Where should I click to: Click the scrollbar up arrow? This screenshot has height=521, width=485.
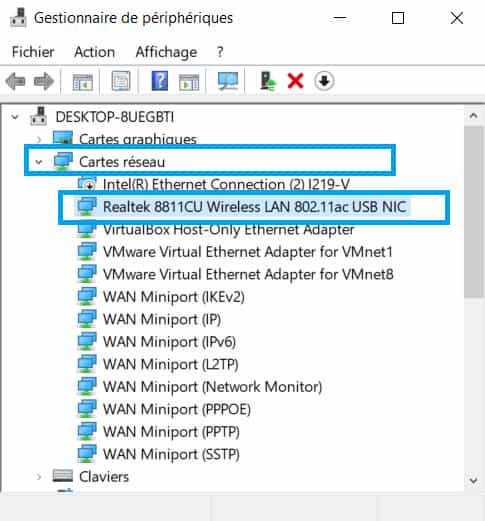[x=473, y=116]
